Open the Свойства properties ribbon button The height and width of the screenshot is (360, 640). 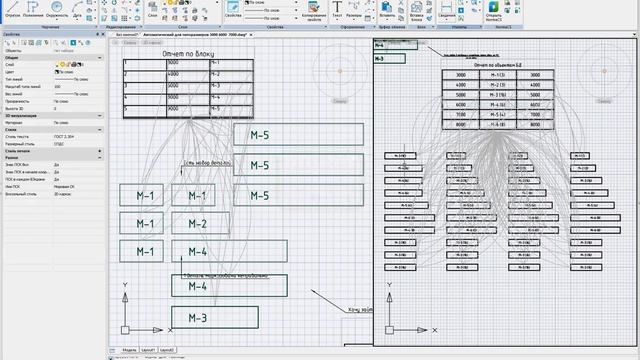[x=233, y=9]
